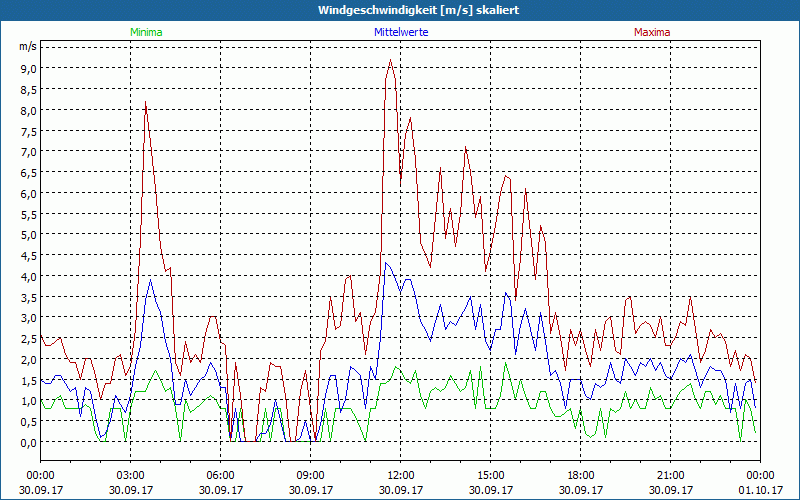Click the '30.09.17' date beneath 12:00

(x=401, y=490)
